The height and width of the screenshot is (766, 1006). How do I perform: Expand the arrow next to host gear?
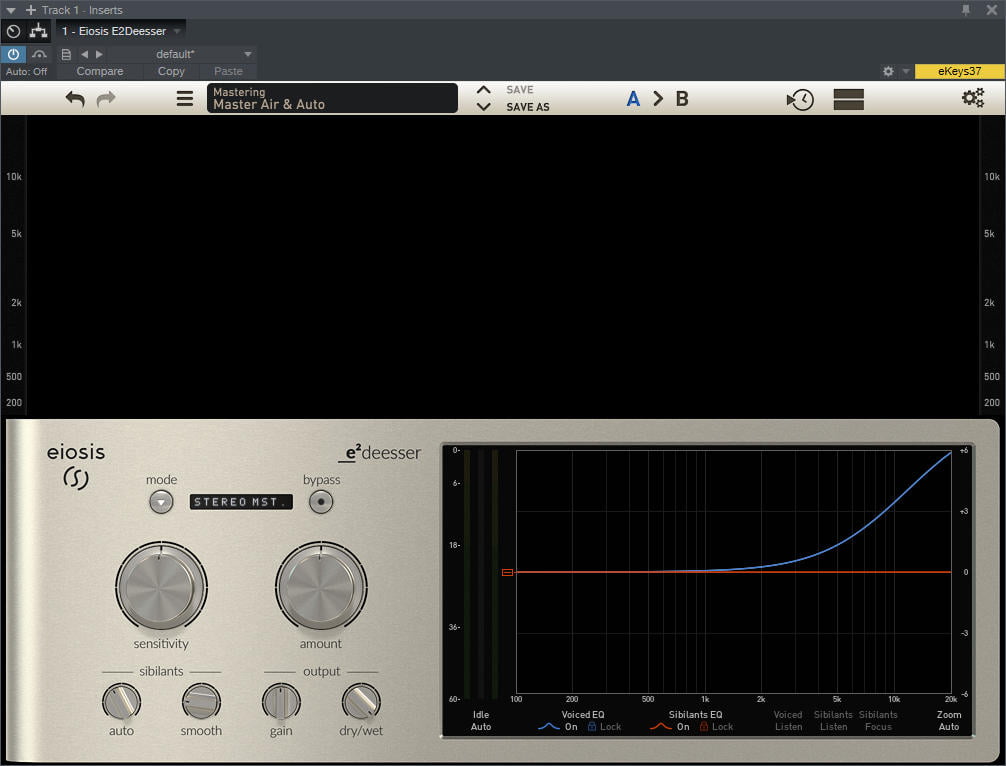click(906, 71)
